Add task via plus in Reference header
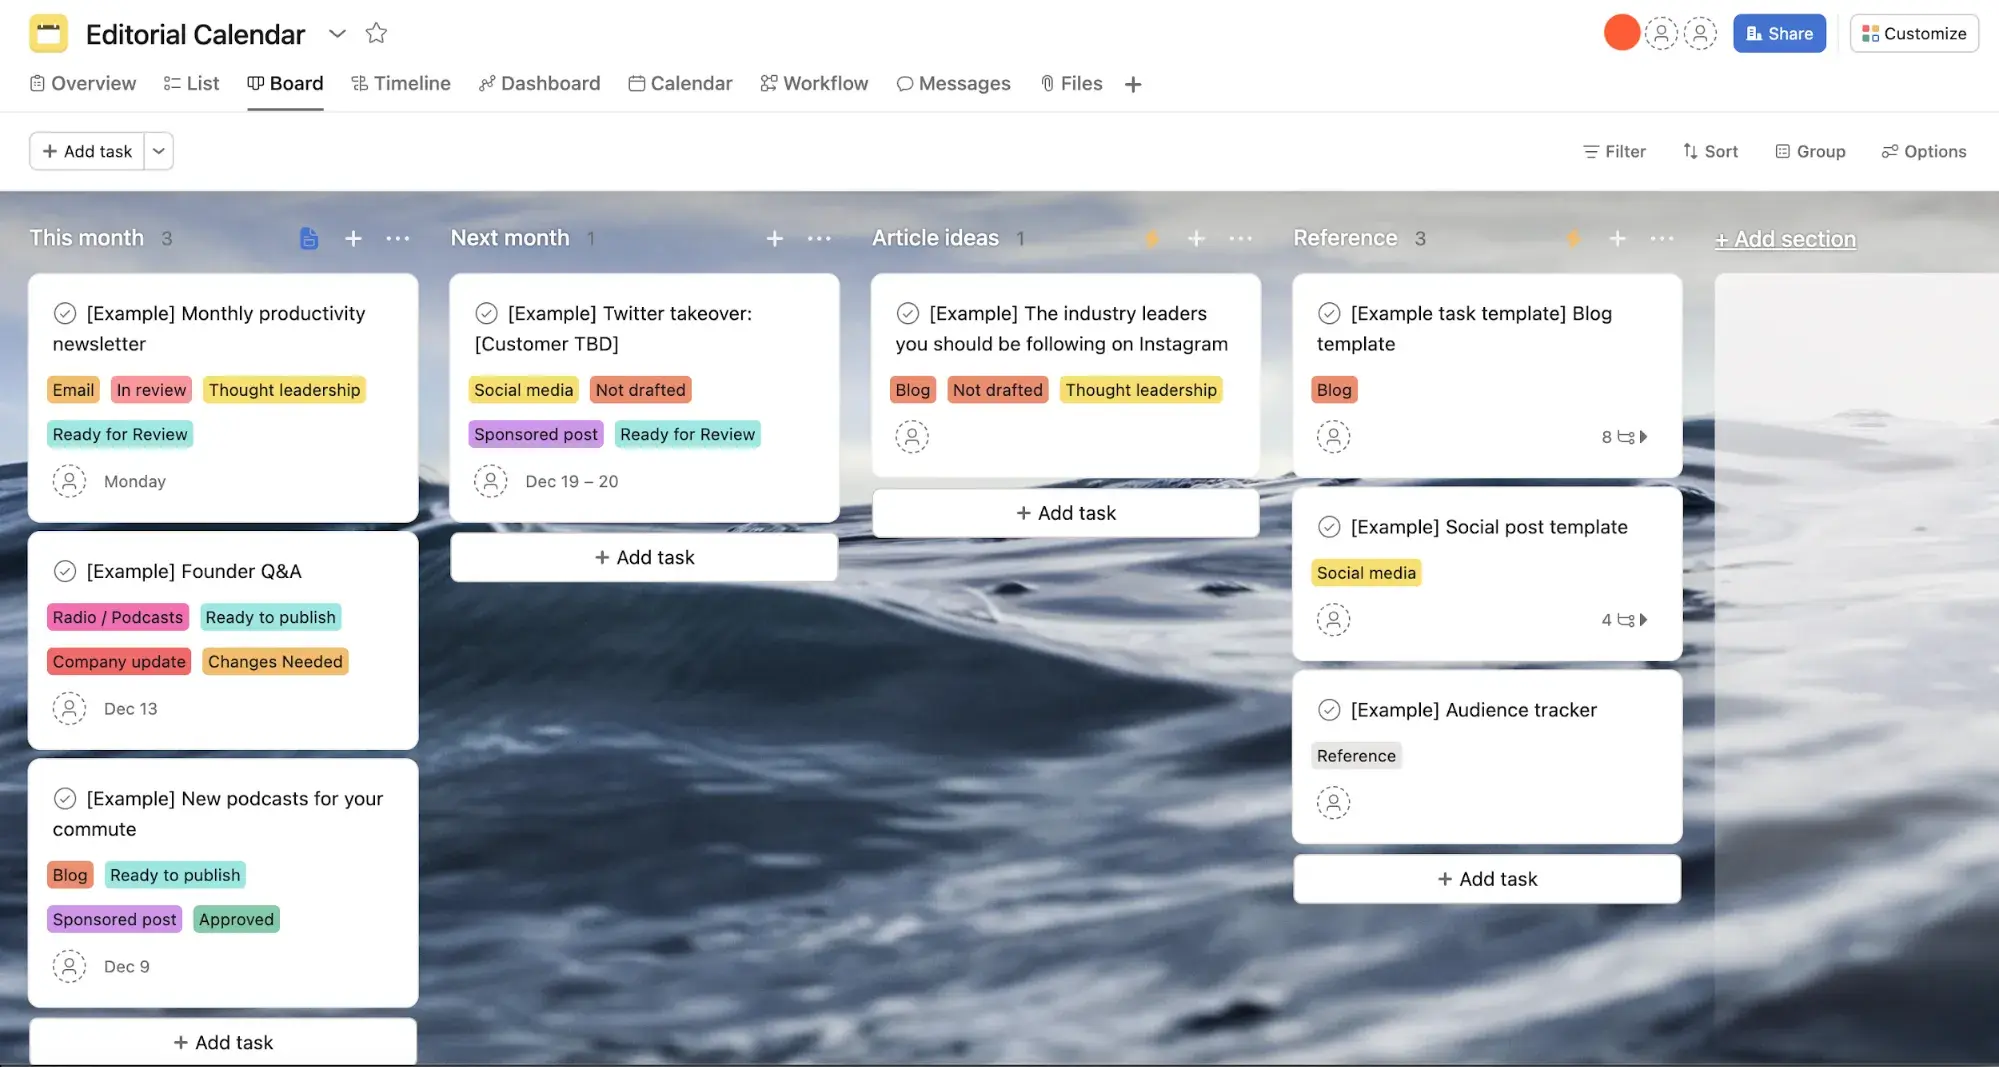1999x1068 pixels. tap(1617, 238)
